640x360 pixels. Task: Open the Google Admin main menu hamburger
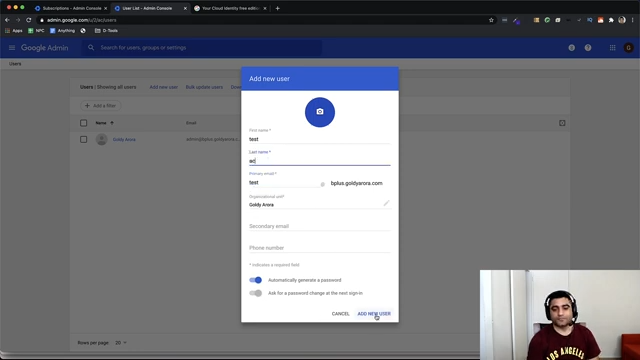coord(12,48)
